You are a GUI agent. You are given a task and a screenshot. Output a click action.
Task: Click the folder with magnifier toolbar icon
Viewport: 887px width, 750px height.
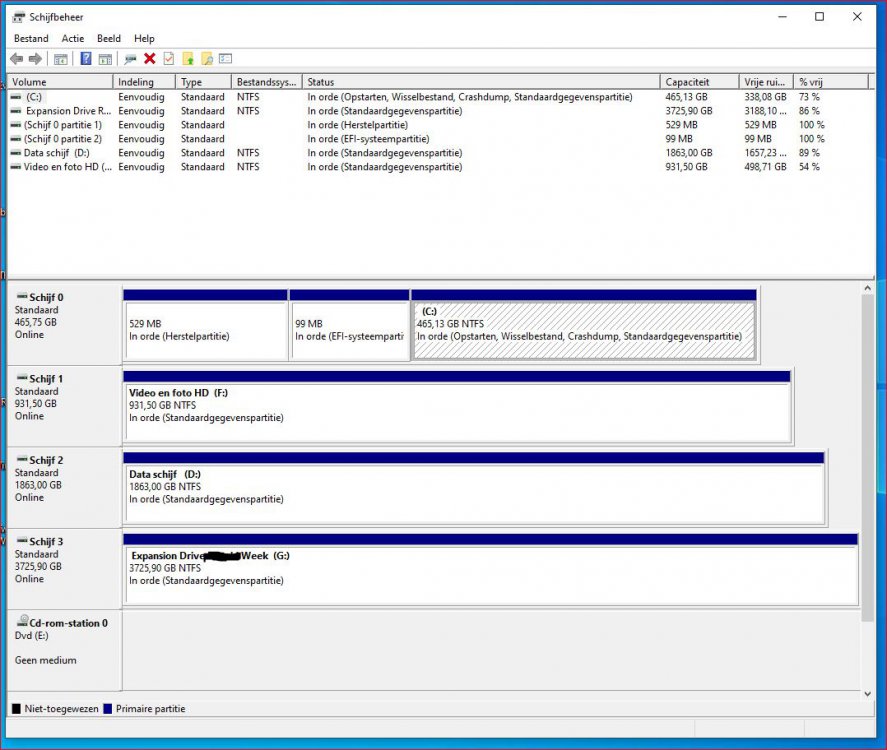207,59
